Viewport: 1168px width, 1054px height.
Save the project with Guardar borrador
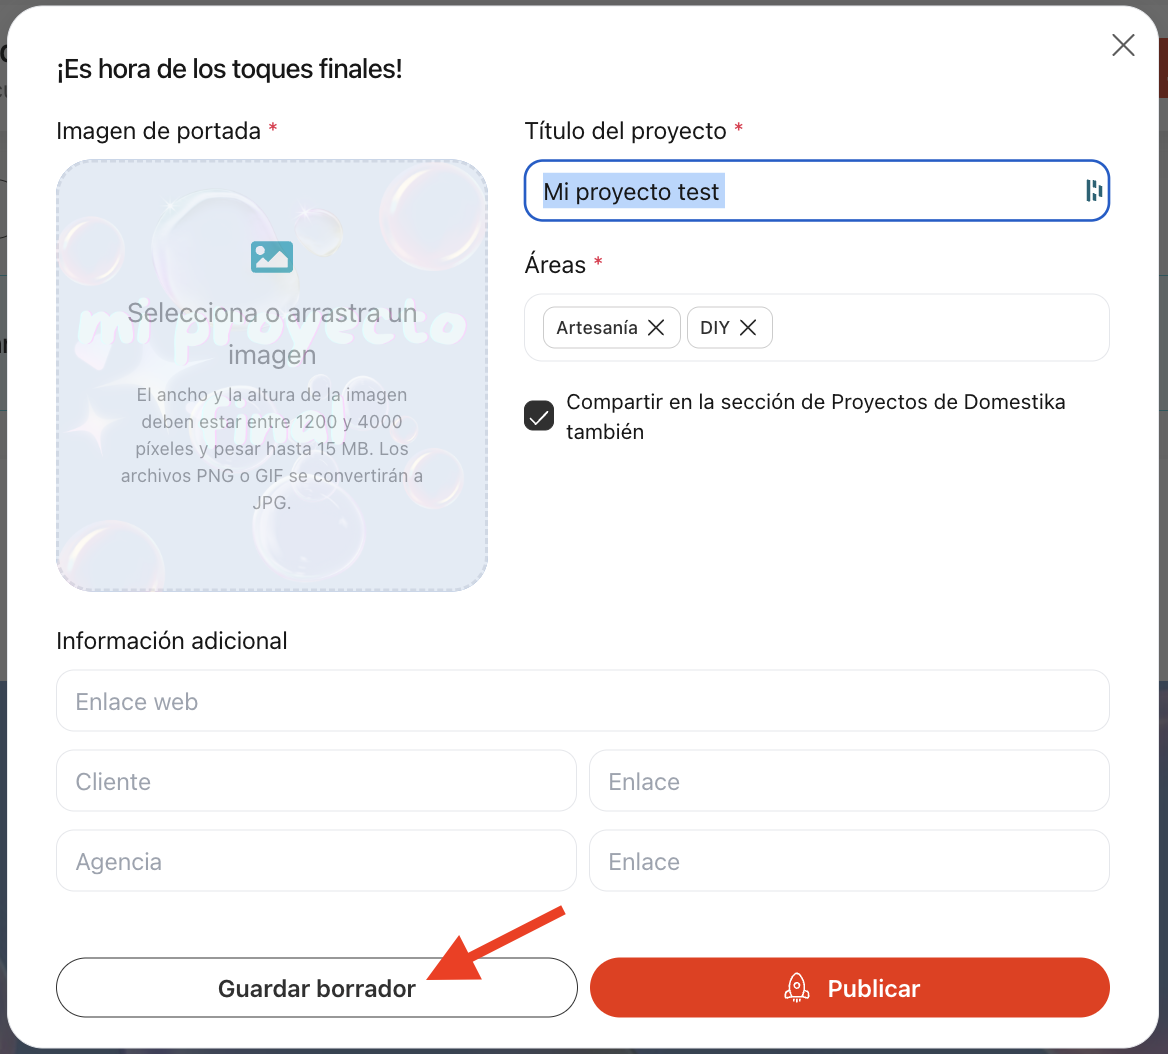317,988
